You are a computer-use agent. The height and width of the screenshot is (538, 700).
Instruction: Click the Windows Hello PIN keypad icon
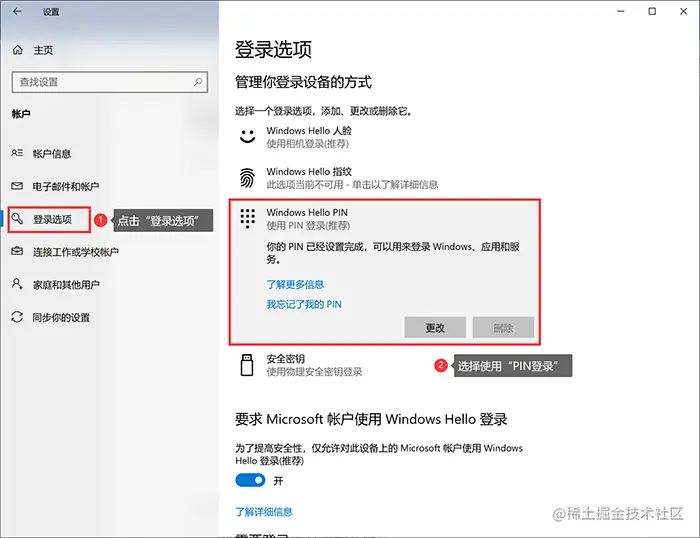pyautogui.click(x=247, y=218)
